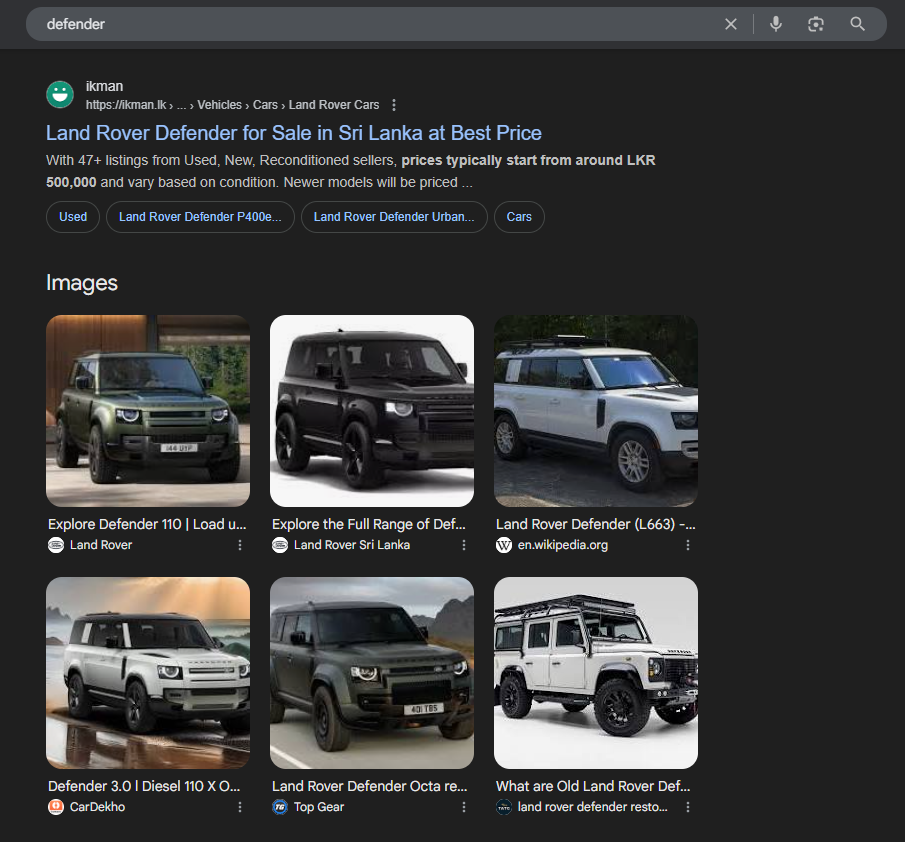Open the black Defender thumbnail
The height and width of the screenshot is (842, 905).
[x=372, y=411]
